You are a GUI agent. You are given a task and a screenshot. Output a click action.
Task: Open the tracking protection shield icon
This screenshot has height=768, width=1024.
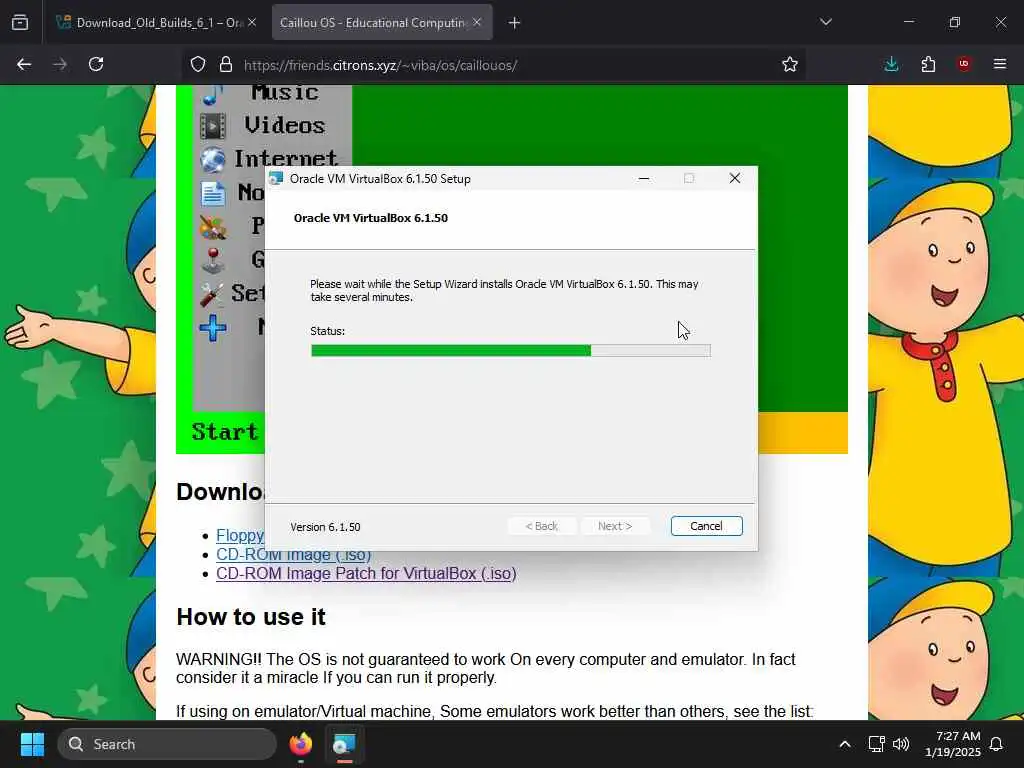[x=198, y=65]
